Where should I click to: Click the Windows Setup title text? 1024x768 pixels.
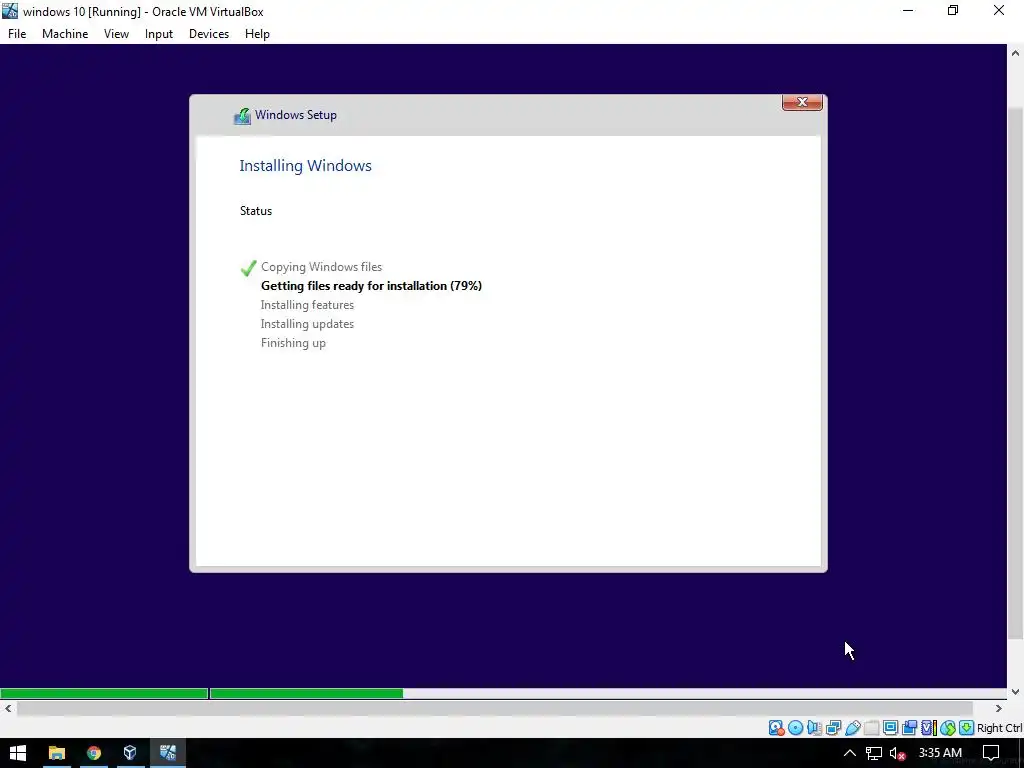click(x=296, y=115)
